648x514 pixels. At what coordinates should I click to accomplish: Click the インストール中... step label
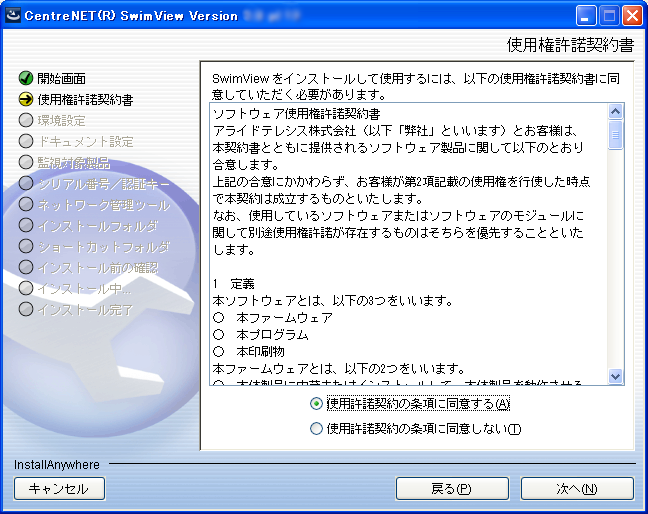(x=84, y=289)
